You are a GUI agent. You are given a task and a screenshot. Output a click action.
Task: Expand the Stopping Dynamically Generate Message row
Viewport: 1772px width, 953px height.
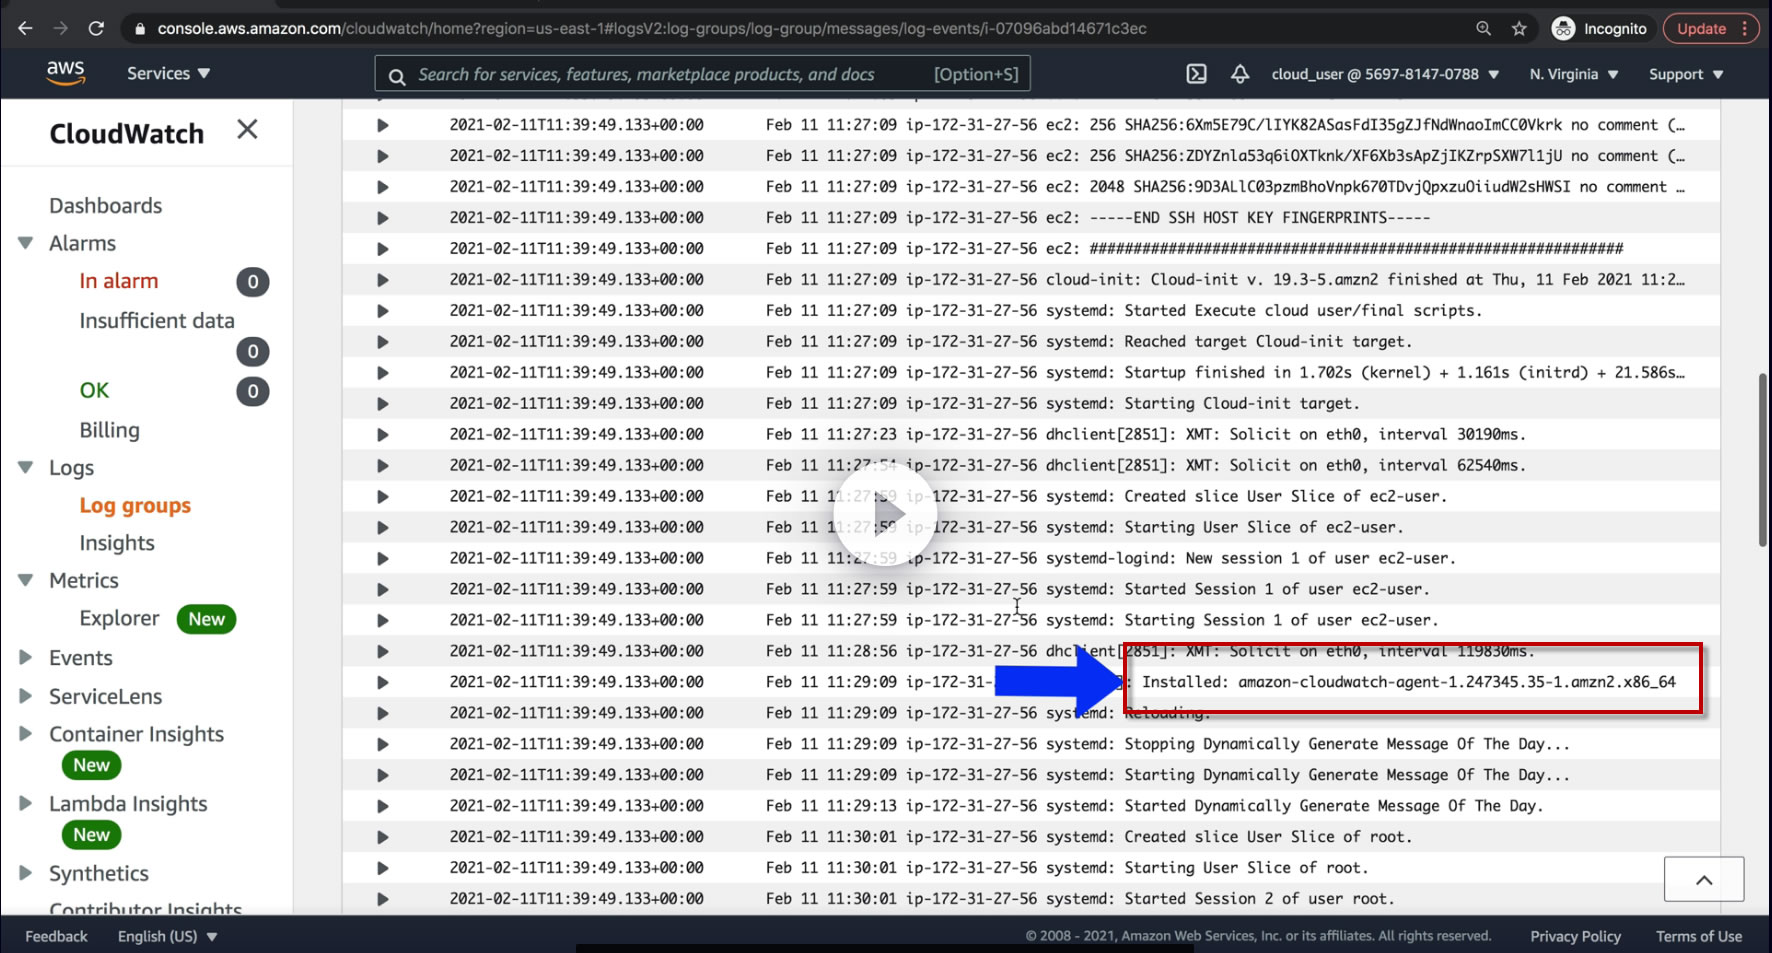(x=382, y=745)
